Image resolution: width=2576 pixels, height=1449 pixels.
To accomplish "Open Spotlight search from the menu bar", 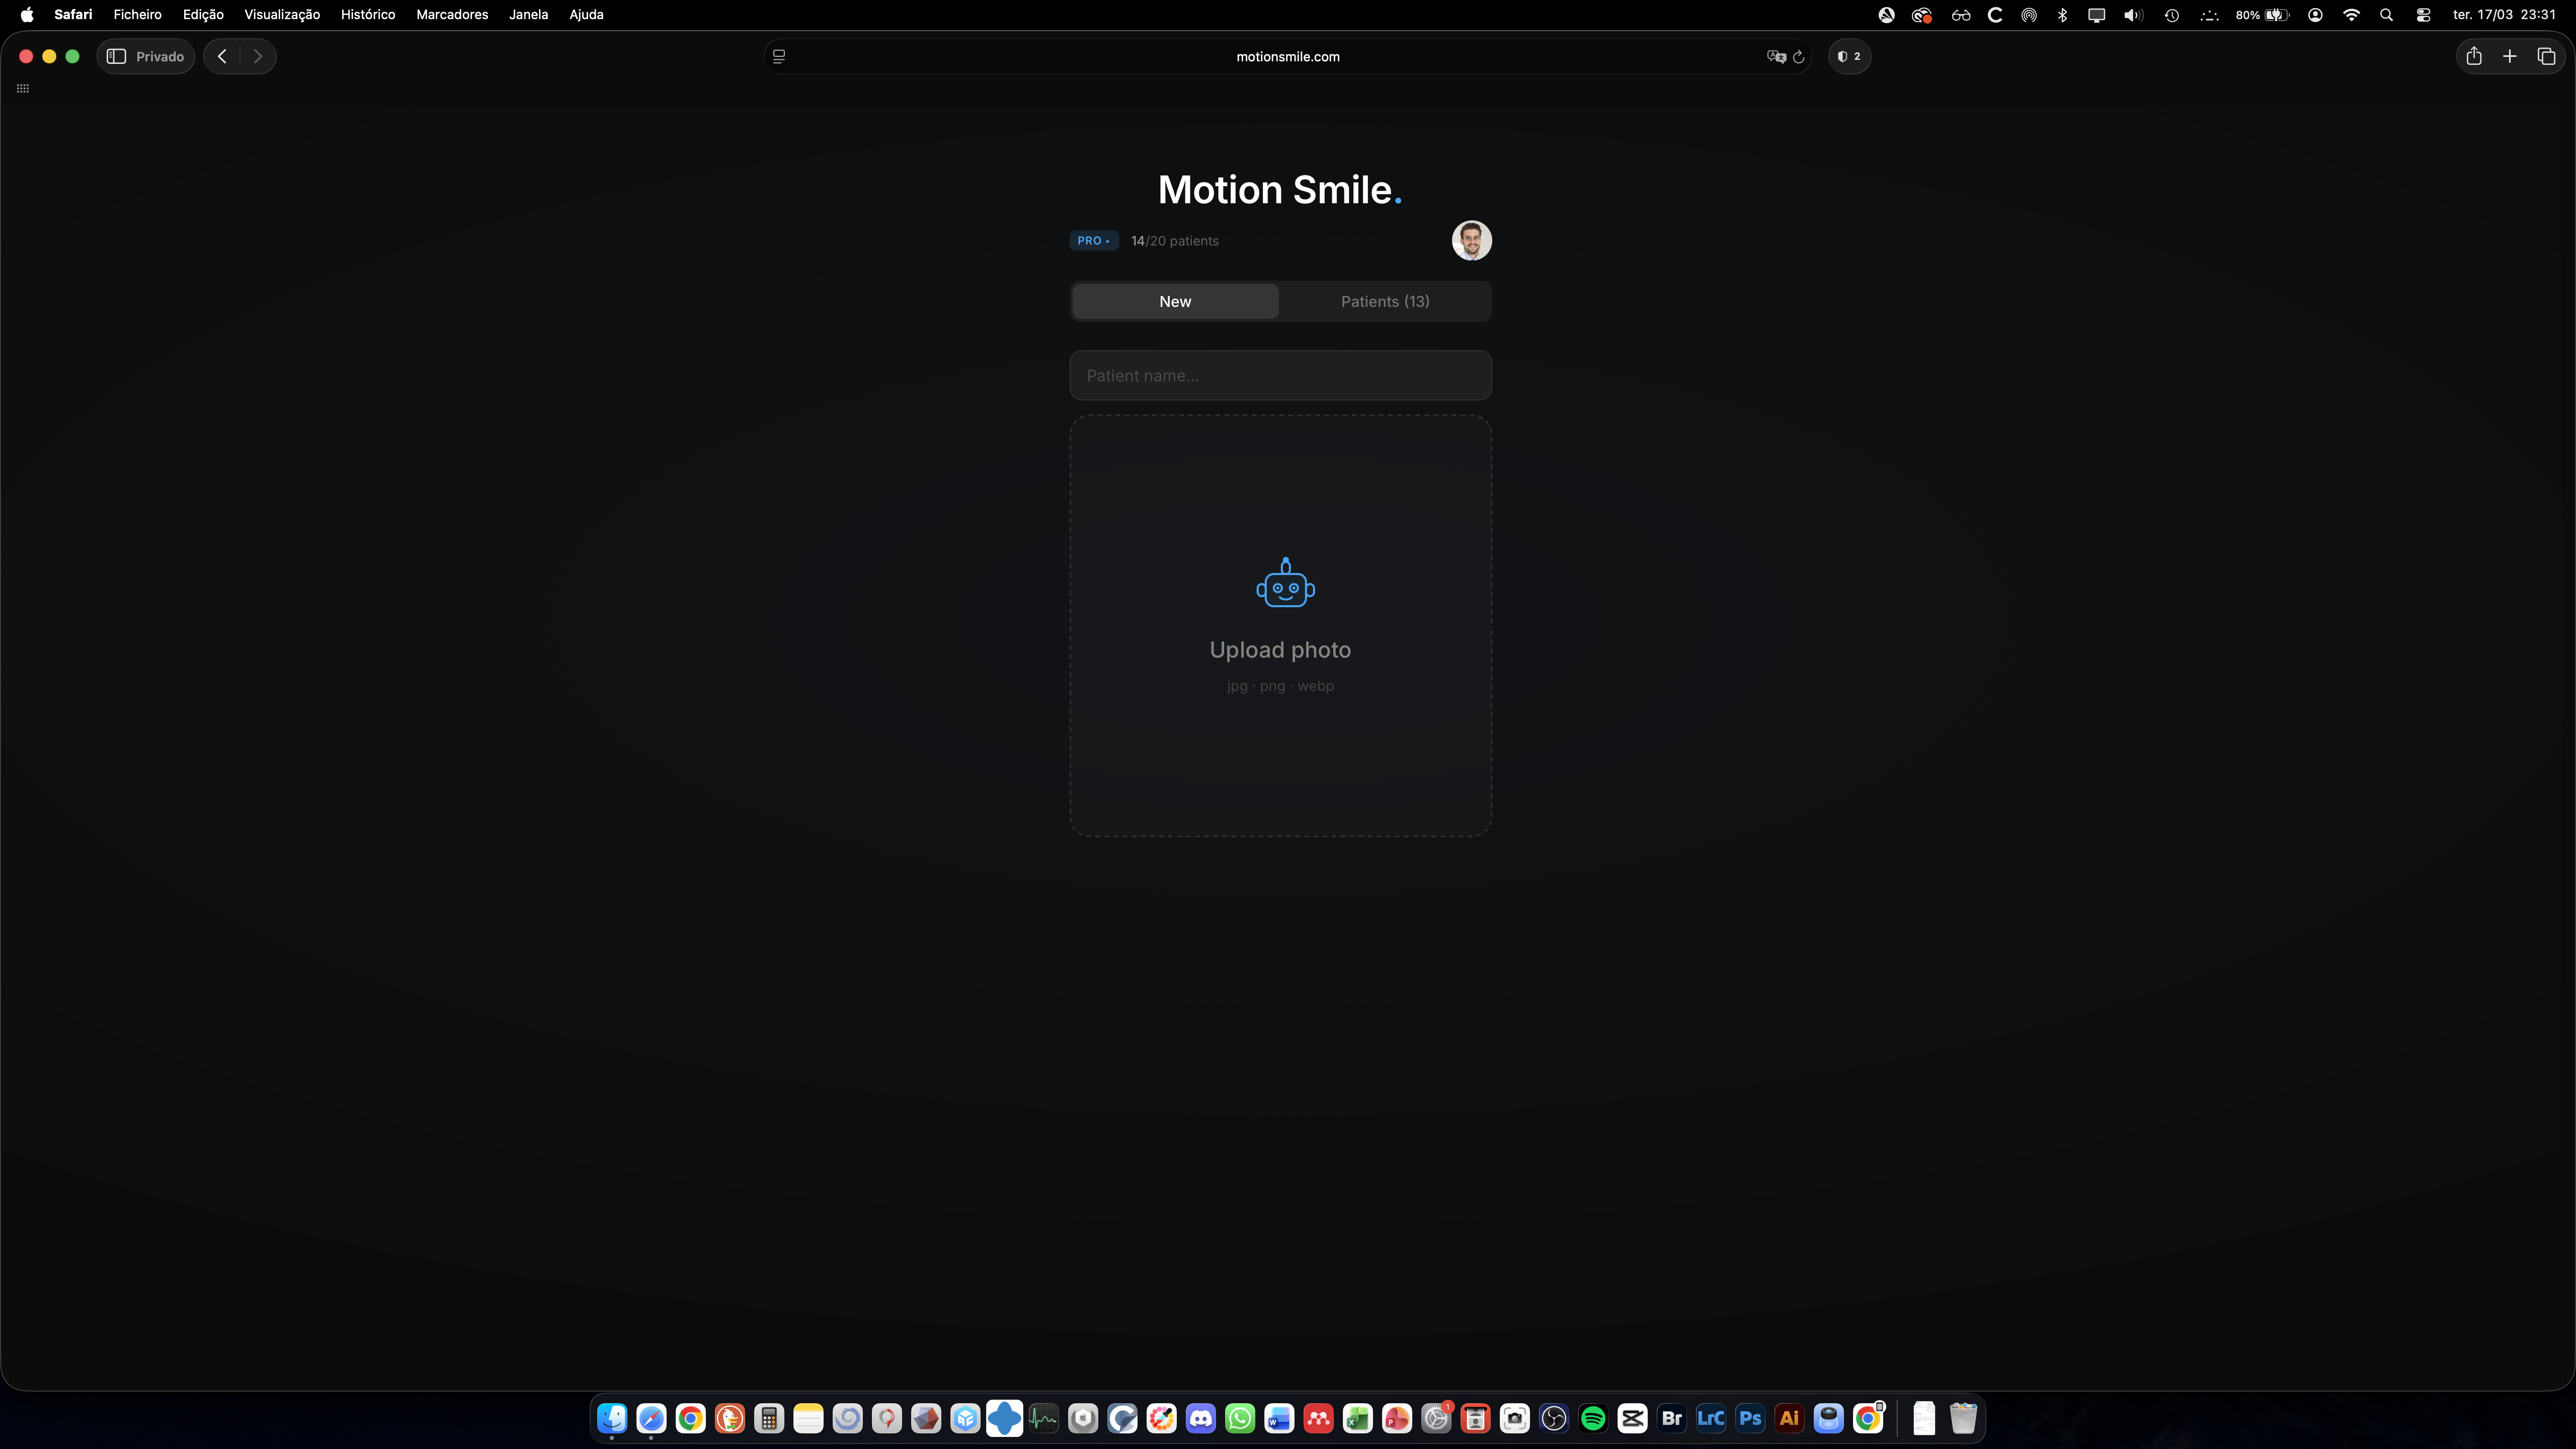I will click(2387, 14).
